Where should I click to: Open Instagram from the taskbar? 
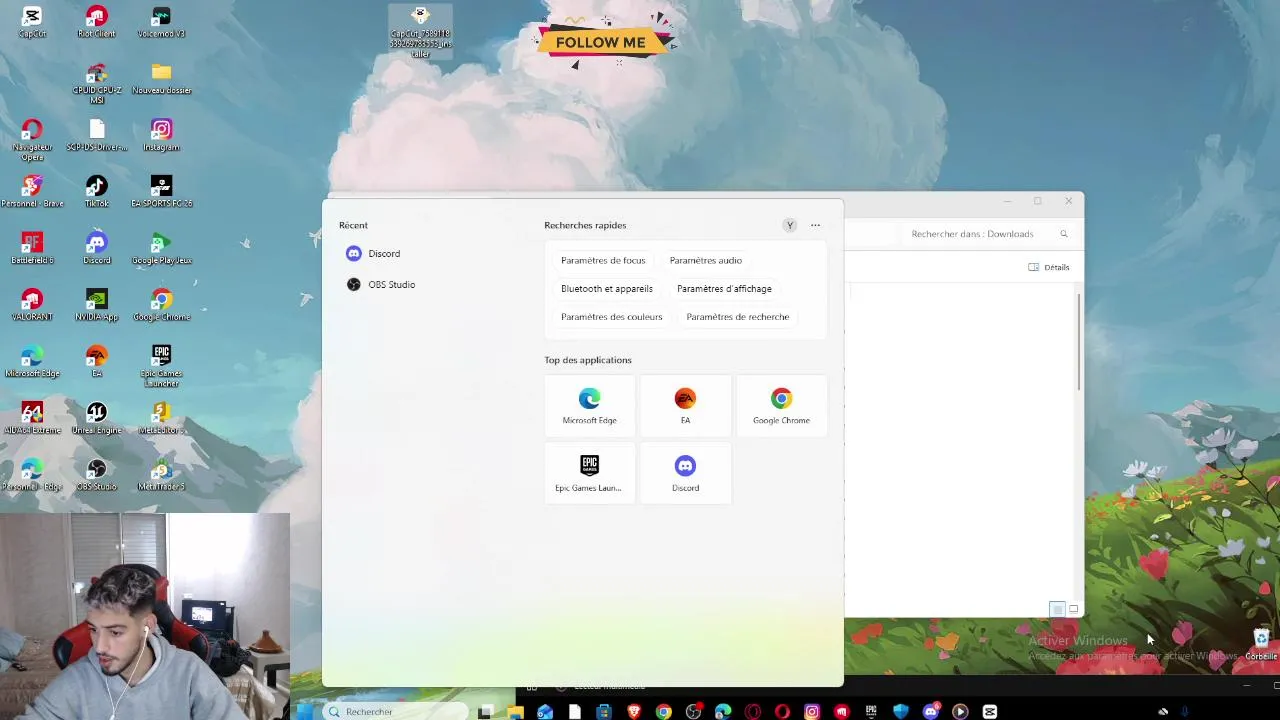click(x=812, y=711)
